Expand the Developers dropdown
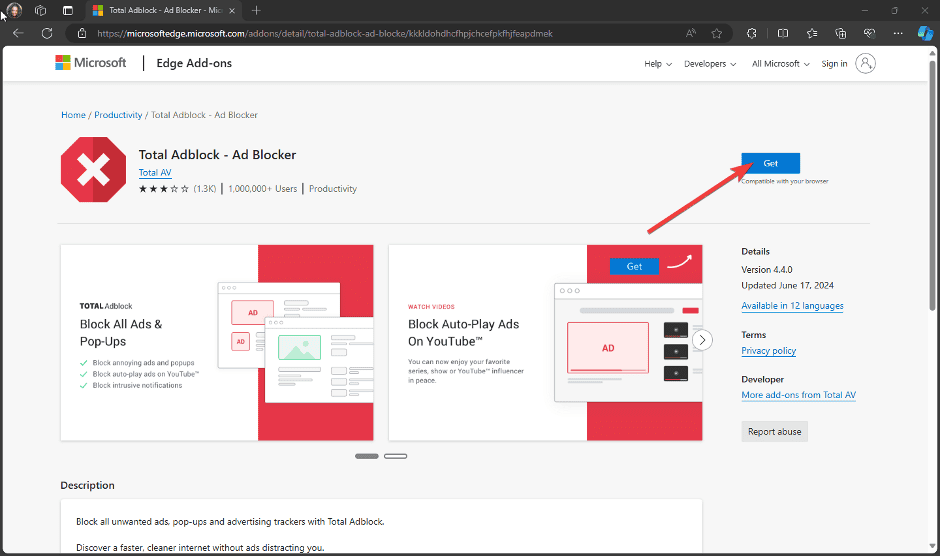This screenshot has width=940, height=556. 710,64
